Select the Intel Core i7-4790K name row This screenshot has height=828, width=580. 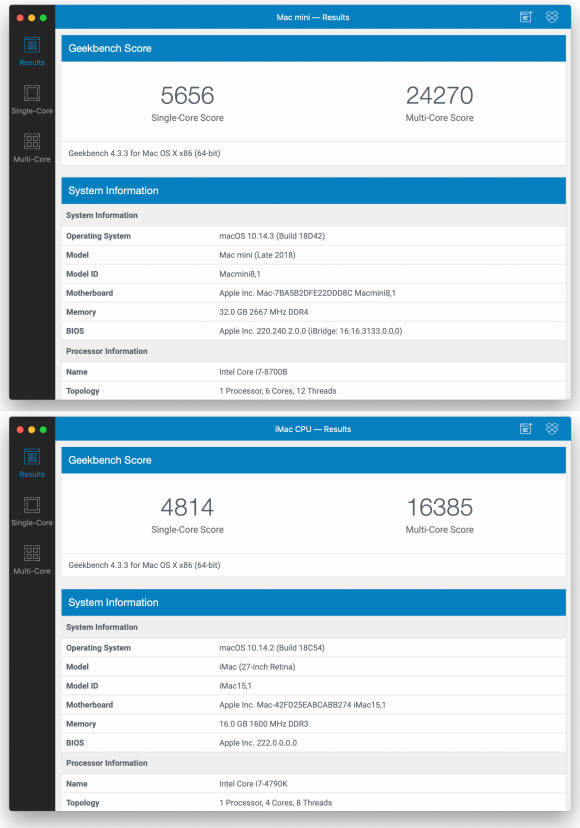tap(313, 784)
